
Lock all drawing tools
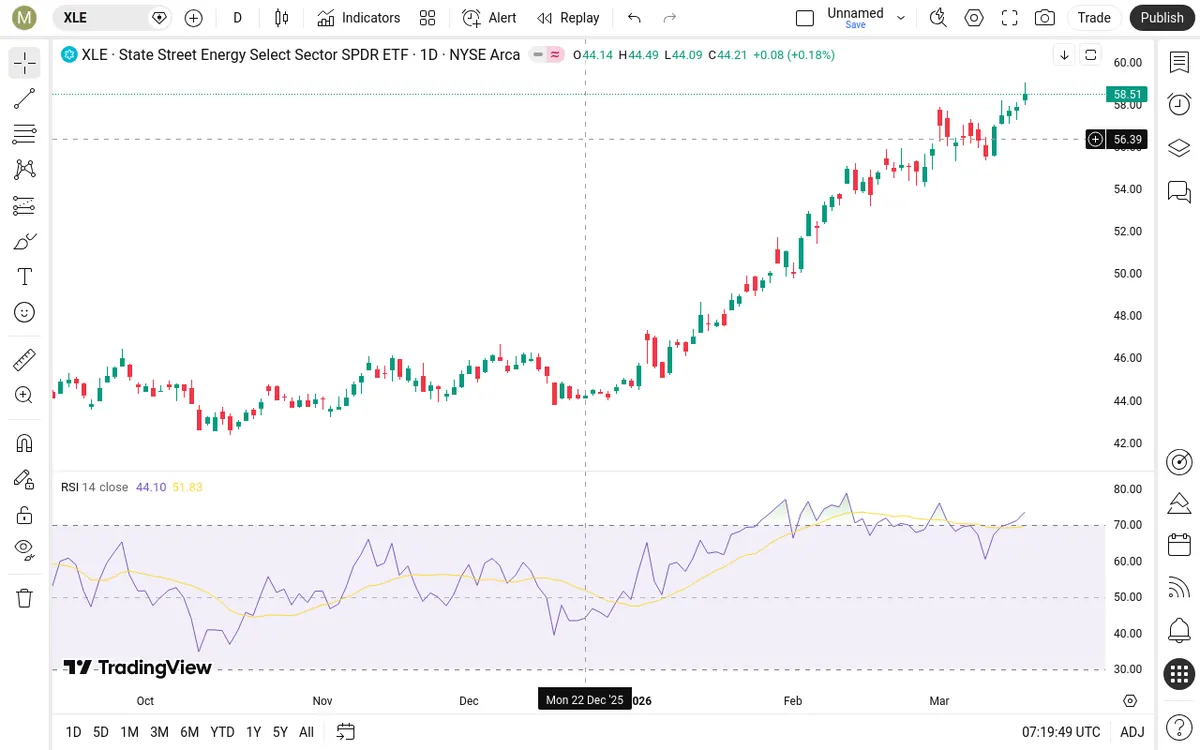[25, 515]
